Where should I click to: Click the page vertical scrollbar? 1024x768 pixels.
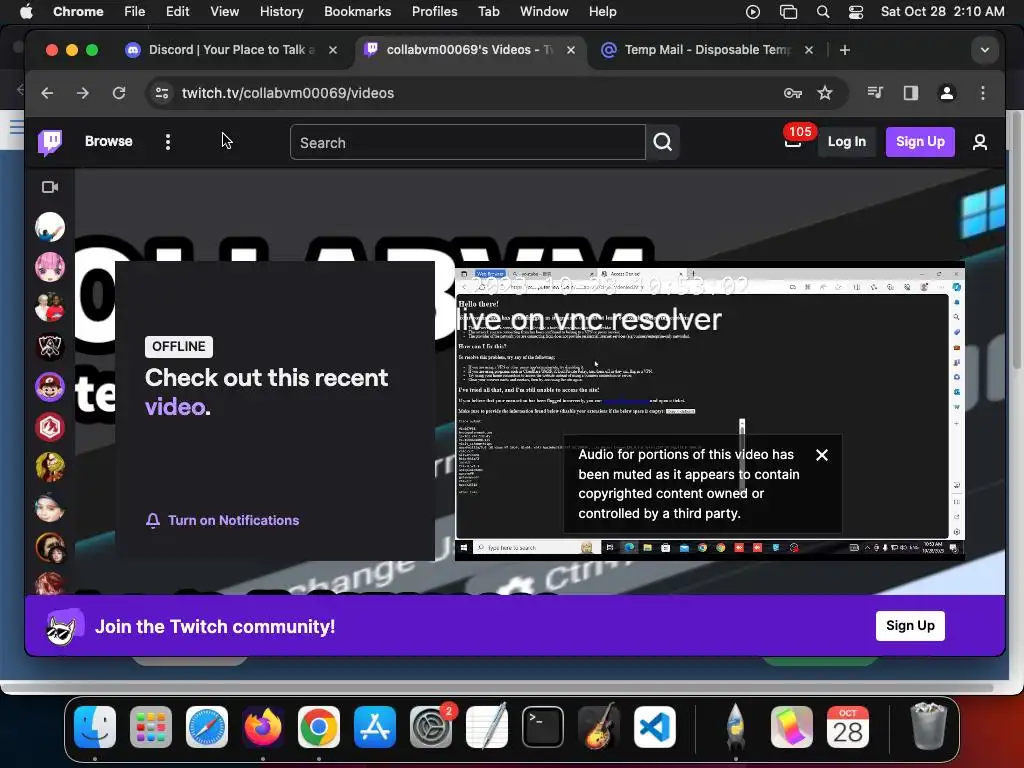[1016, 239]
